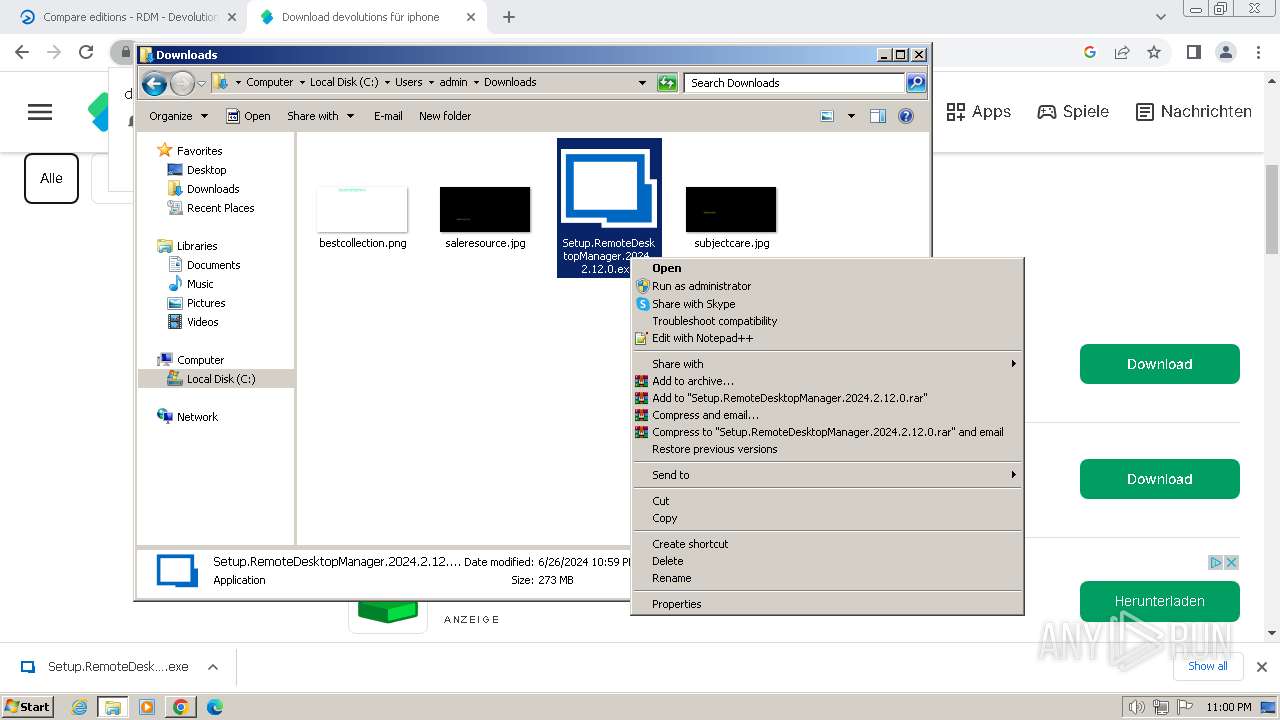1280x720 pixels.
Task: Choose Edit with Notepad++
Action: point(827,338)
